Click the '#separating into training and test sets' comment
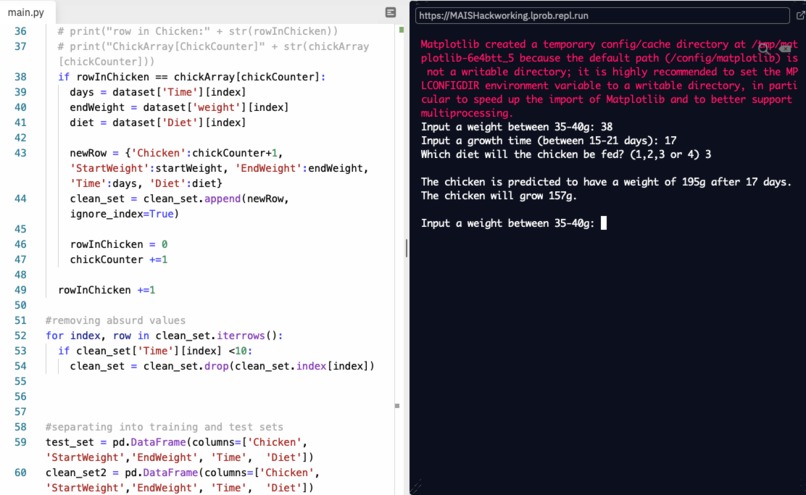The height and width of the screenshot is (495, 806). click(x=164, y=427)
